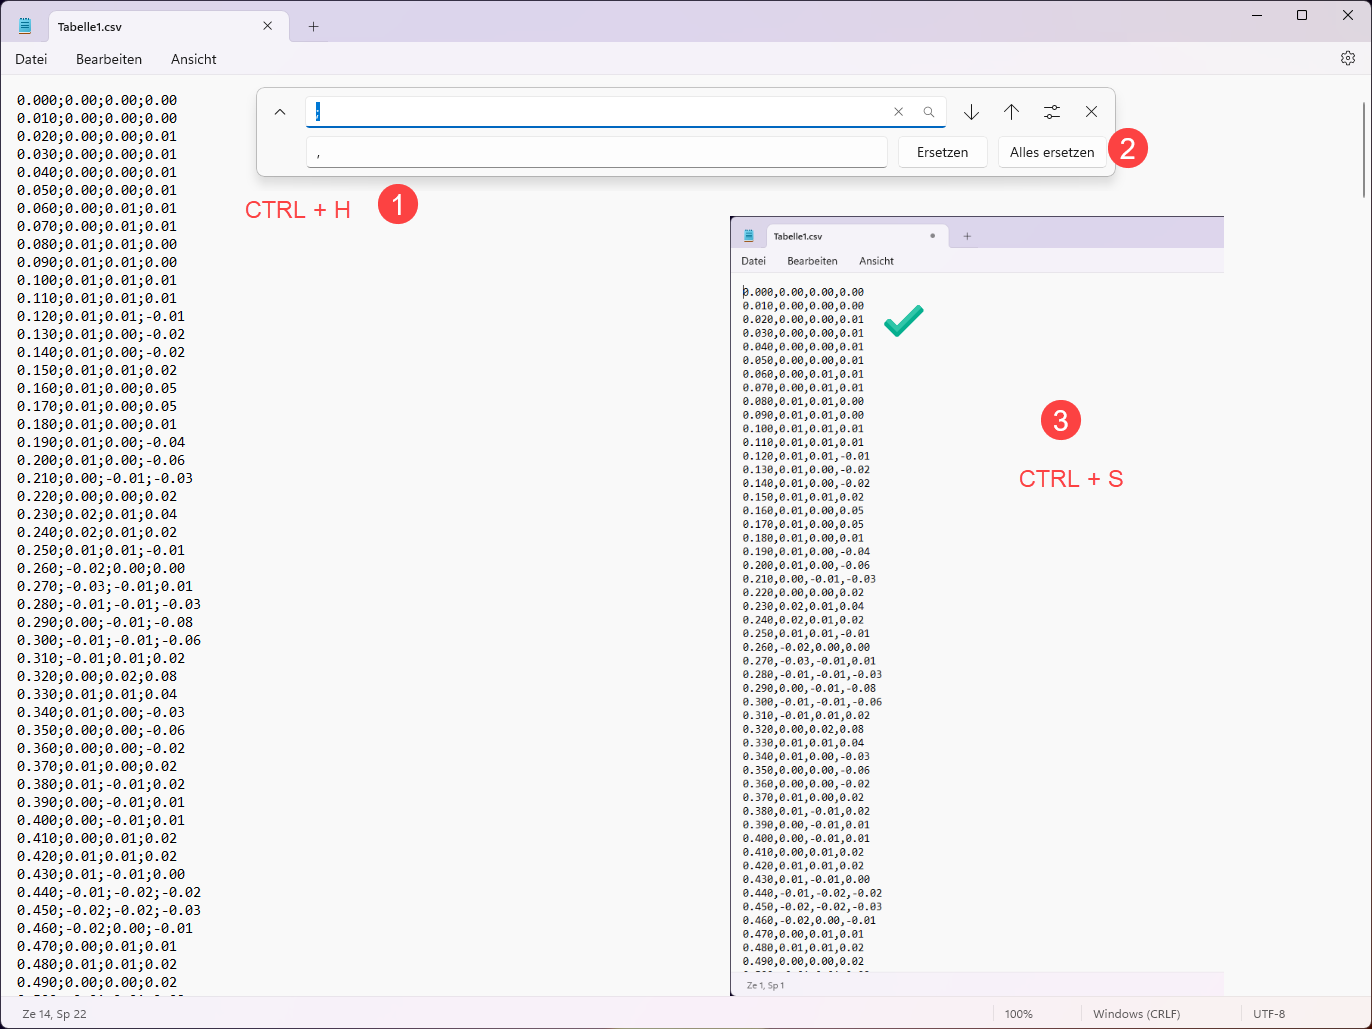Click the Notepad app icon in the title bar
Image resolution: width=1372 pixels, height=1029 pixels.
(x=24, y=24)
